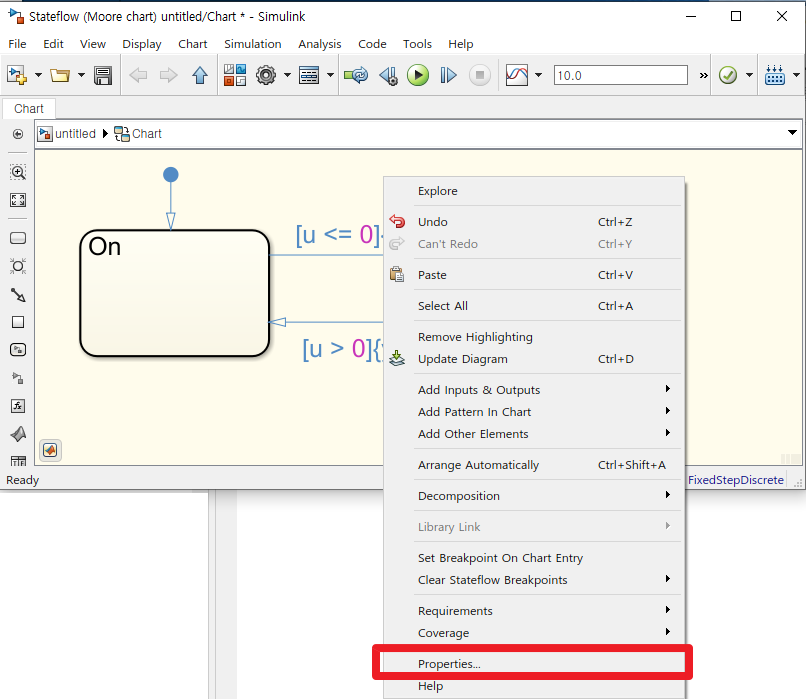Click the New Model toolbar icon
806x699 pixels.
click(17, 76)
